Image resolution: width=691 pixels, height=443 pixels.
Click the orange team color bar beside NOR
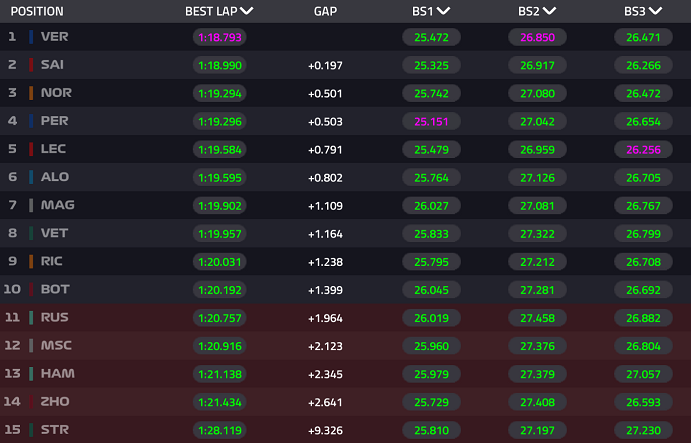click(31, 93)
